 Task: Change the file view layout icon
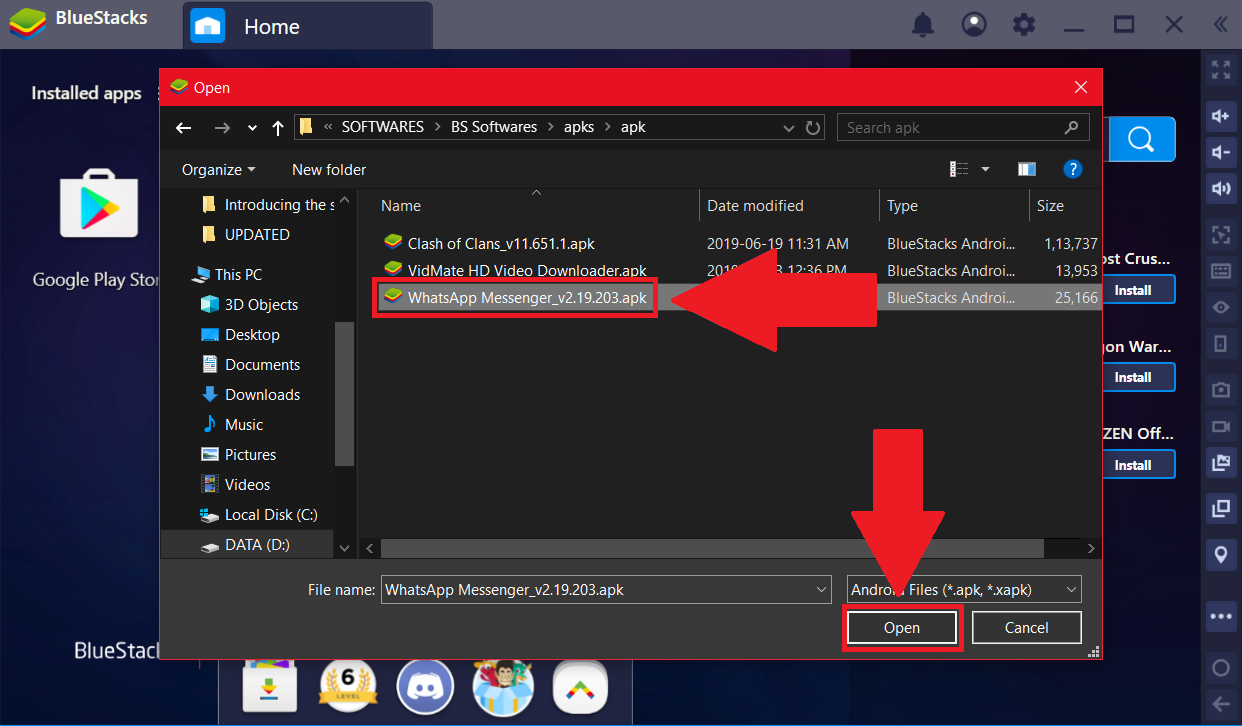coord(959,170)
